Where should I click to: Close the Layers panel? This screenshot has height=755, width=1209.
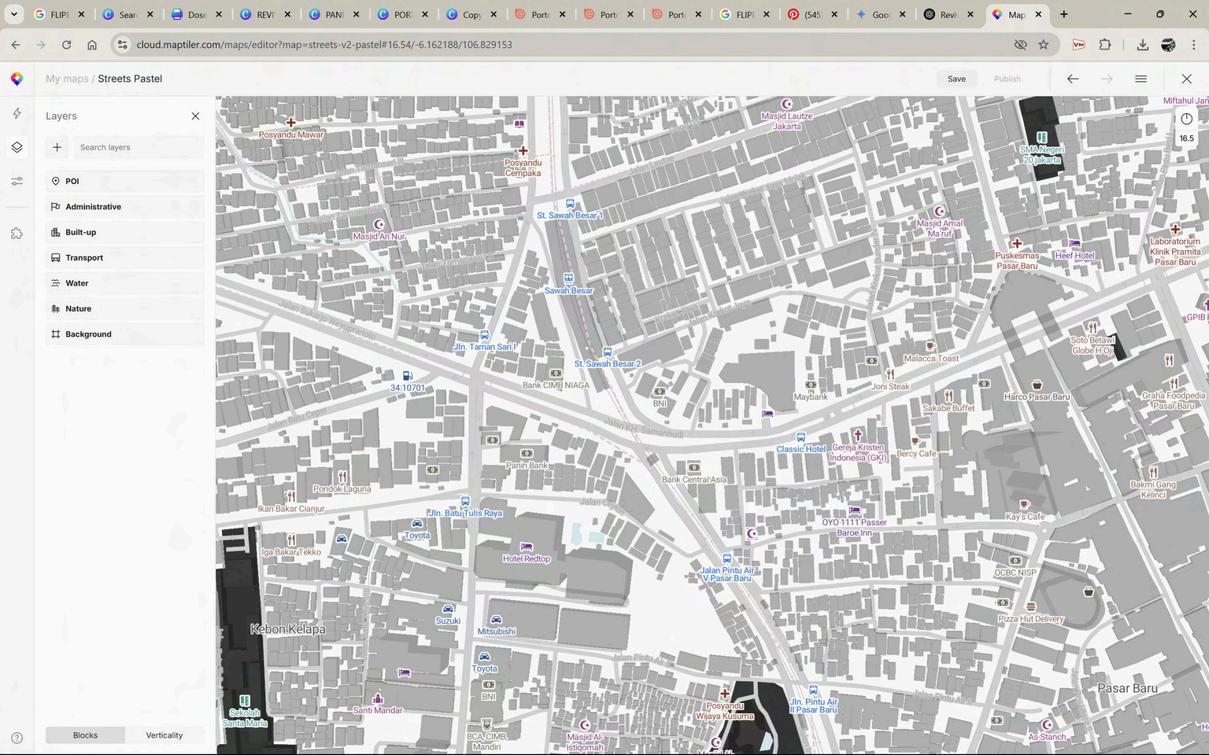point(195,116)
